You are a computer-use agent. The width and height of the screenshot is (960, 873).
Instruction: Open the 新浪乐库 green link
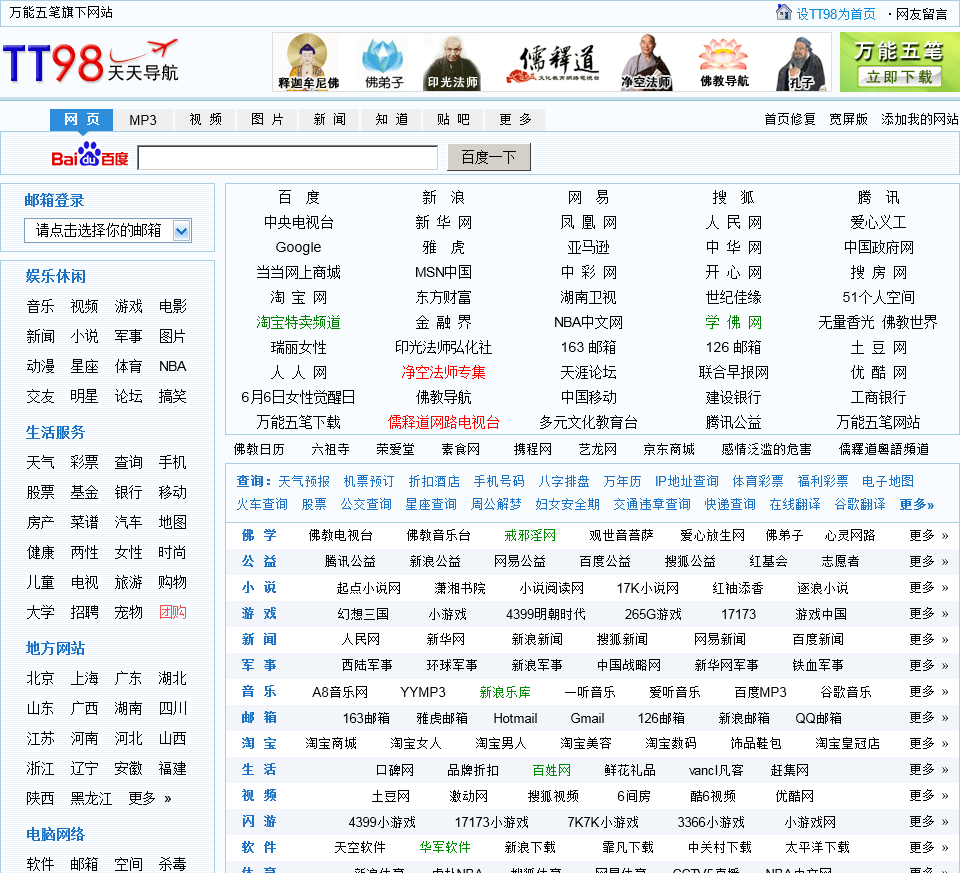tap(504, 692)
